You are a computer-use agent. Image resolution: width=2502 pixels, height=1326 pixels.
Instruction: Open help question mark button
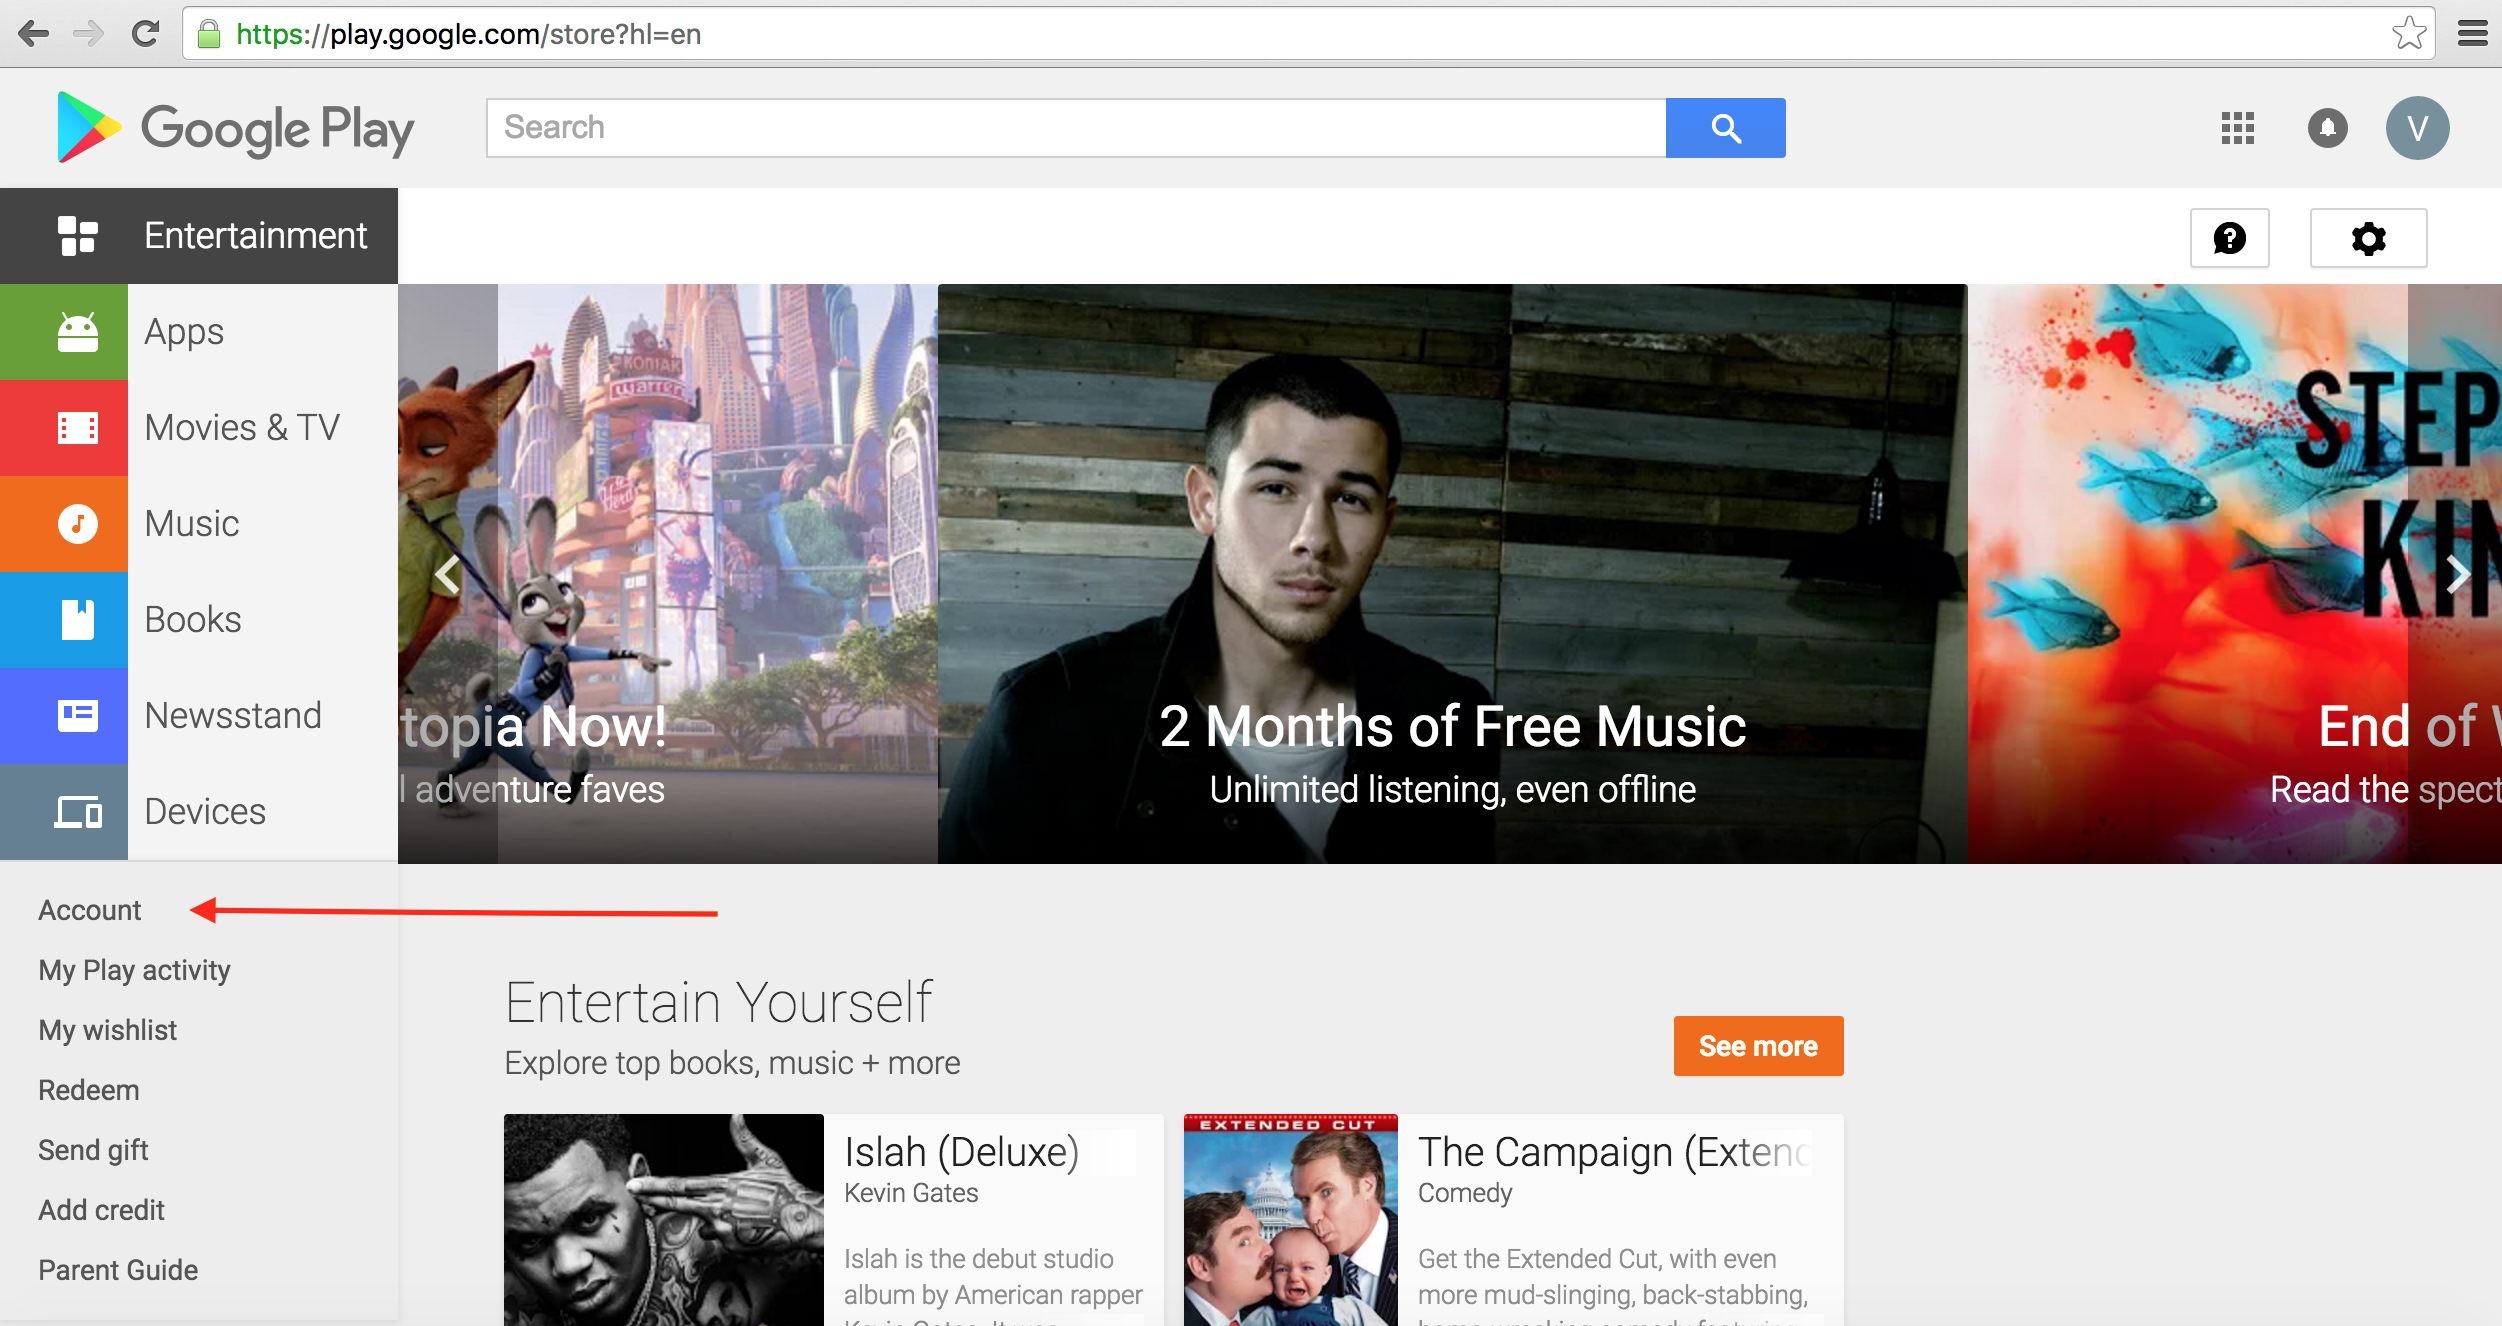click(2229, 238)
